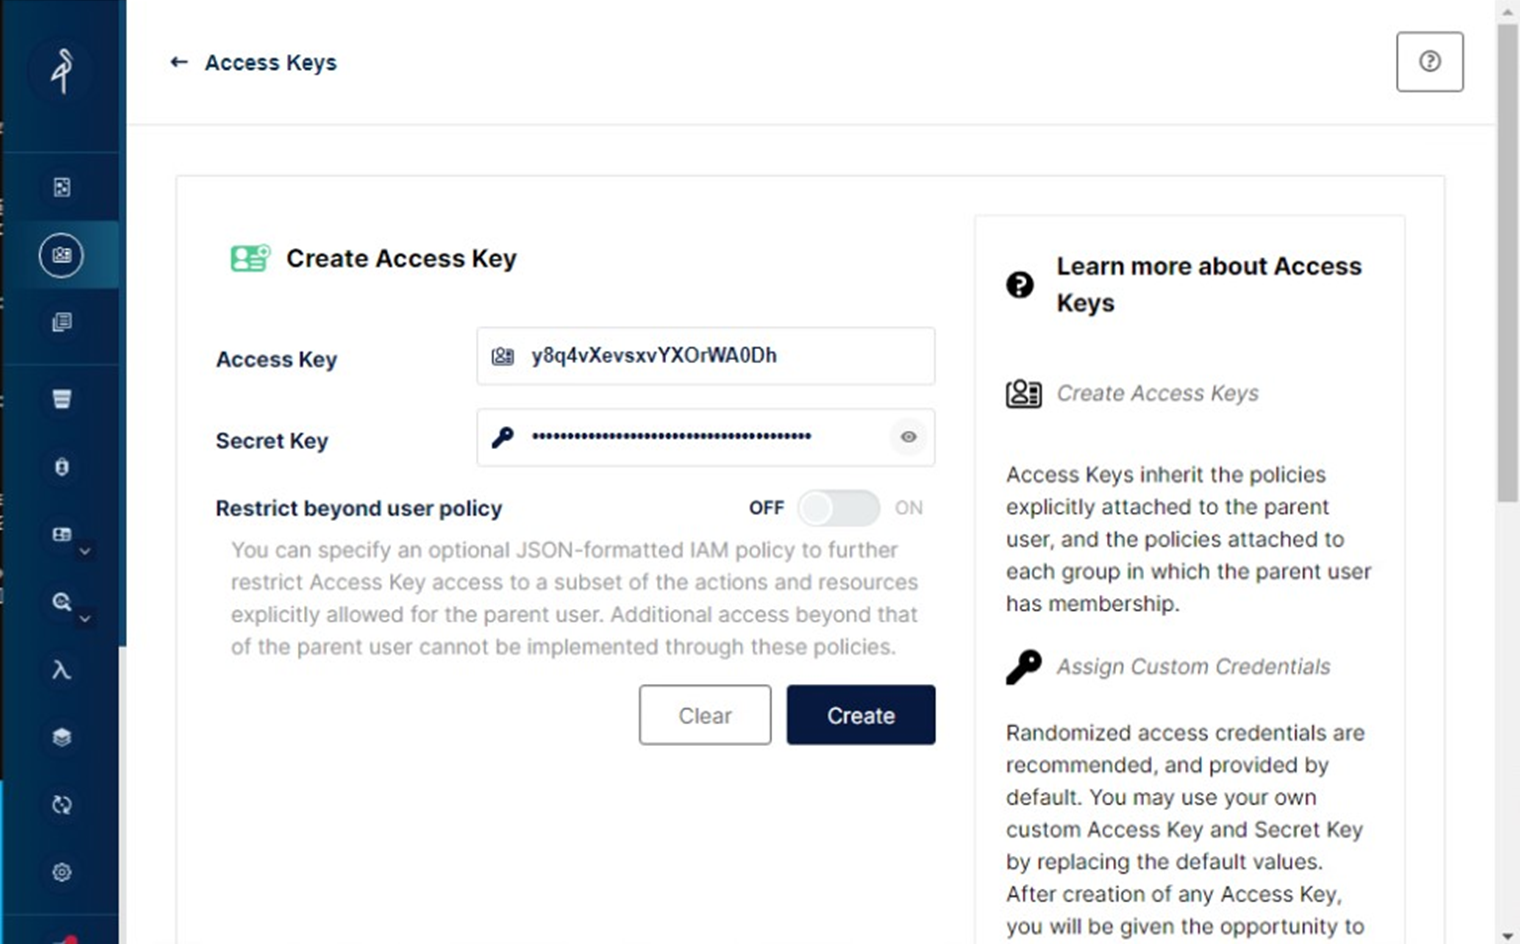Open the Lambda events sidebar icon
The height and width of the screenshot is (944, 1520).
[x=61, y=670]
